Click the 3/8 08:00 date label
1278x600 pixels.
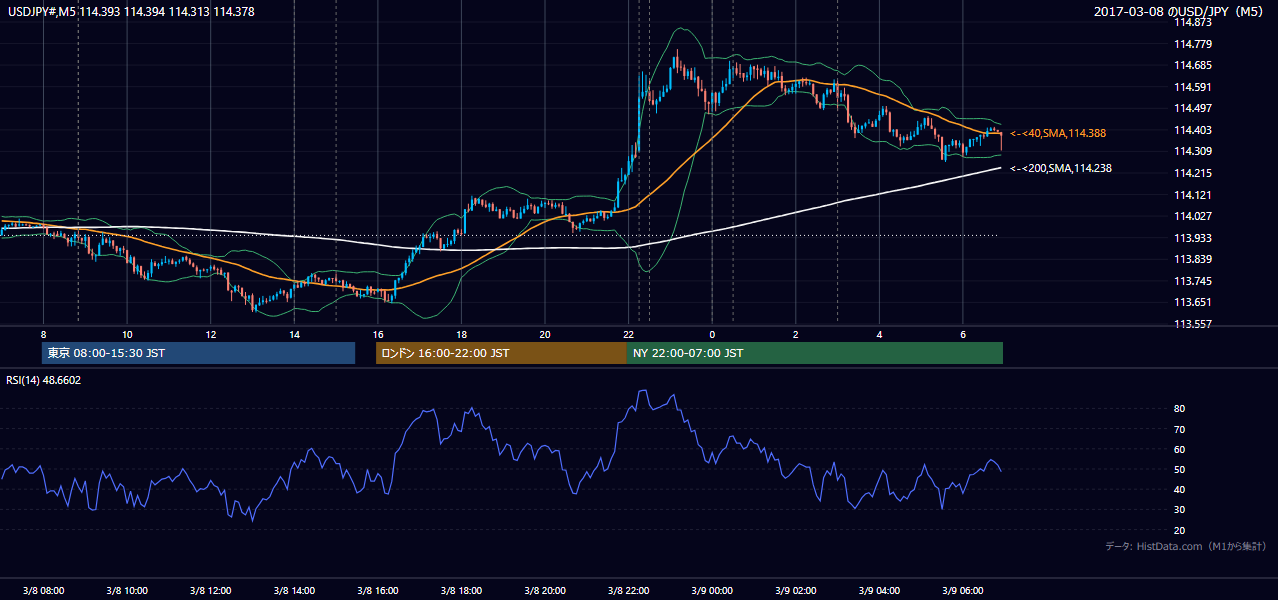pyautogui.click(x=43, y=591)
